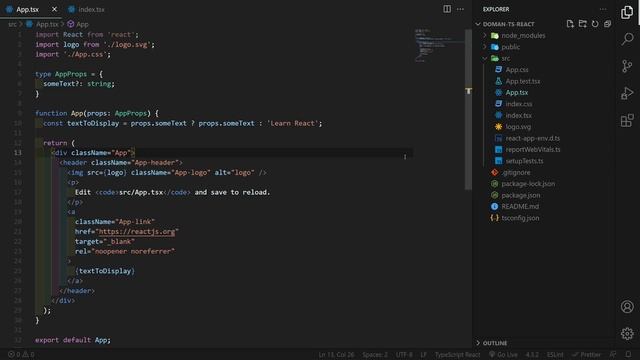
Task: Expand the node_modules folder
Action: pyautogui.click(x=523, y=36)
